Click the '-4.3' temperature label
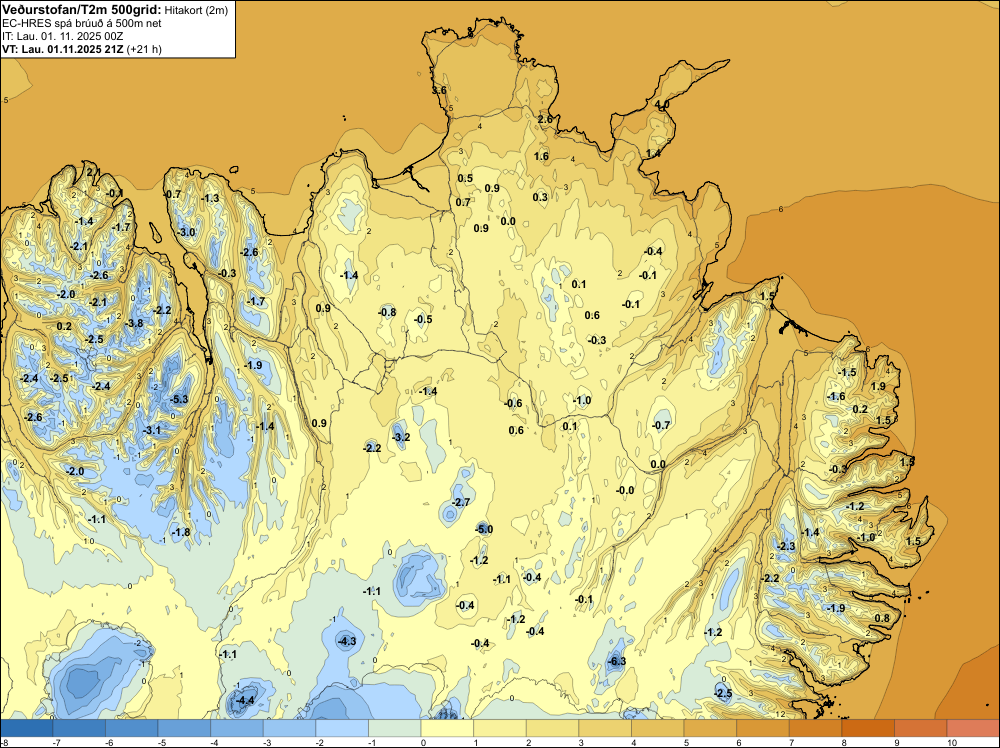This screenshot has width=1000, height=748. pyautogui.click(x=347, y=641)
